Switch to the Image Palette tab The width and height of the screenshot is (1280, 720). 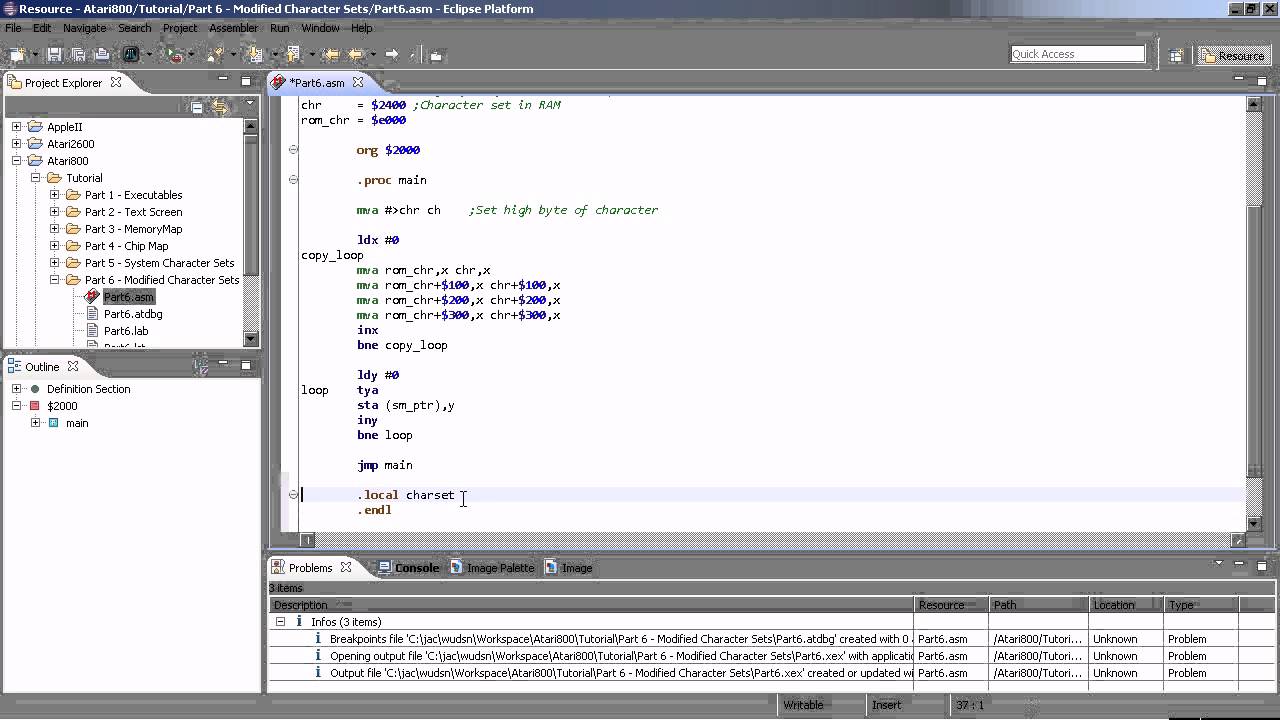coord(500,568)
